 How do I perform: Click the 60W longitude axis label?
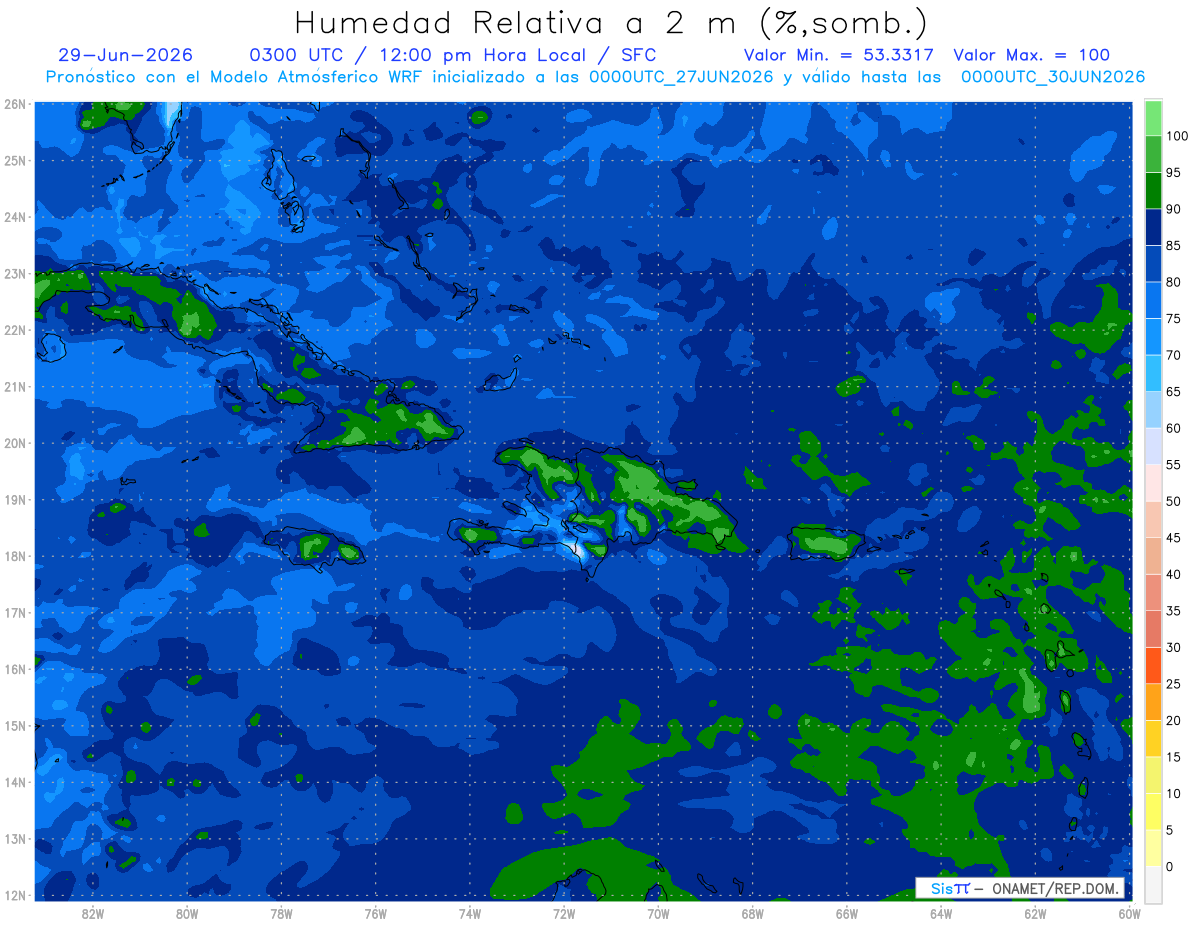pos(1128,913)
